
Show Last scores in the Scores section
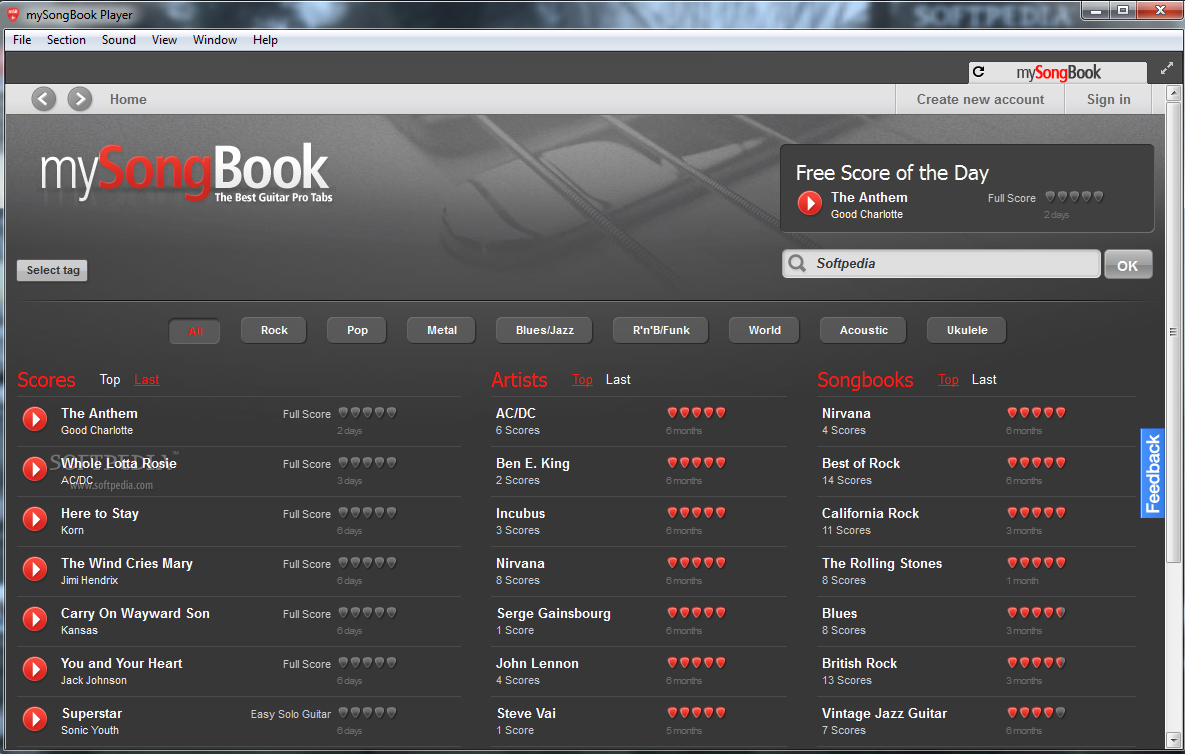click(x=147, y=380)
